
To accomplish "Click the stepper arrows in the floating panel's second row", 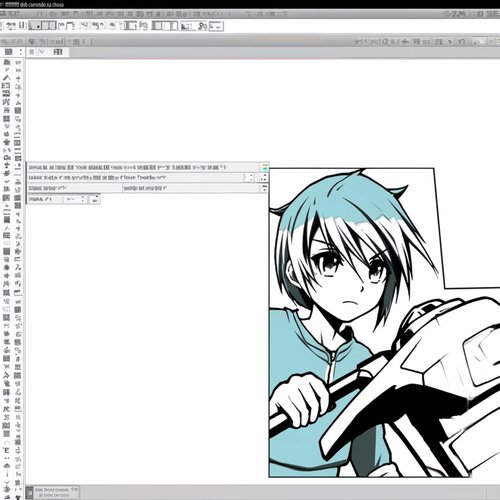I will 249,178.
